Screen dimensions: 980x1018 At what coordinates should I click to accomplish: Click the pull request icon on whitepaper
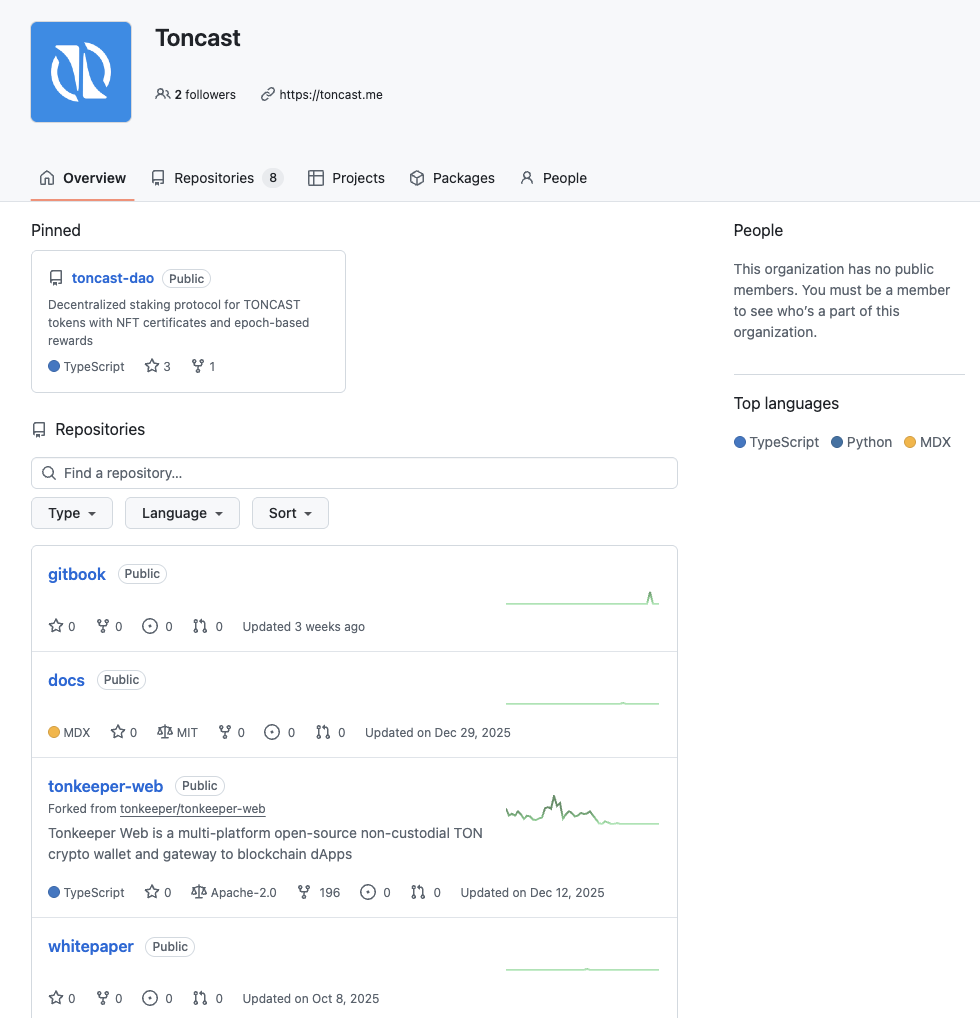click(x=202, y=998)
